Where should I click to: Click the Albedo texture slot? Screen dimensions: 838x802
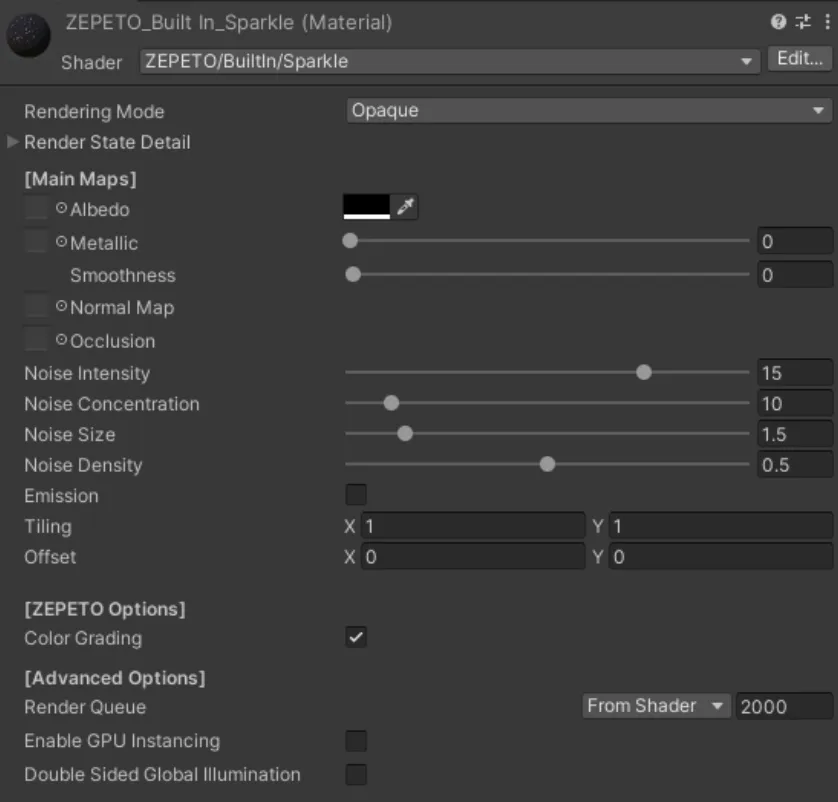(x=36, y=208)
